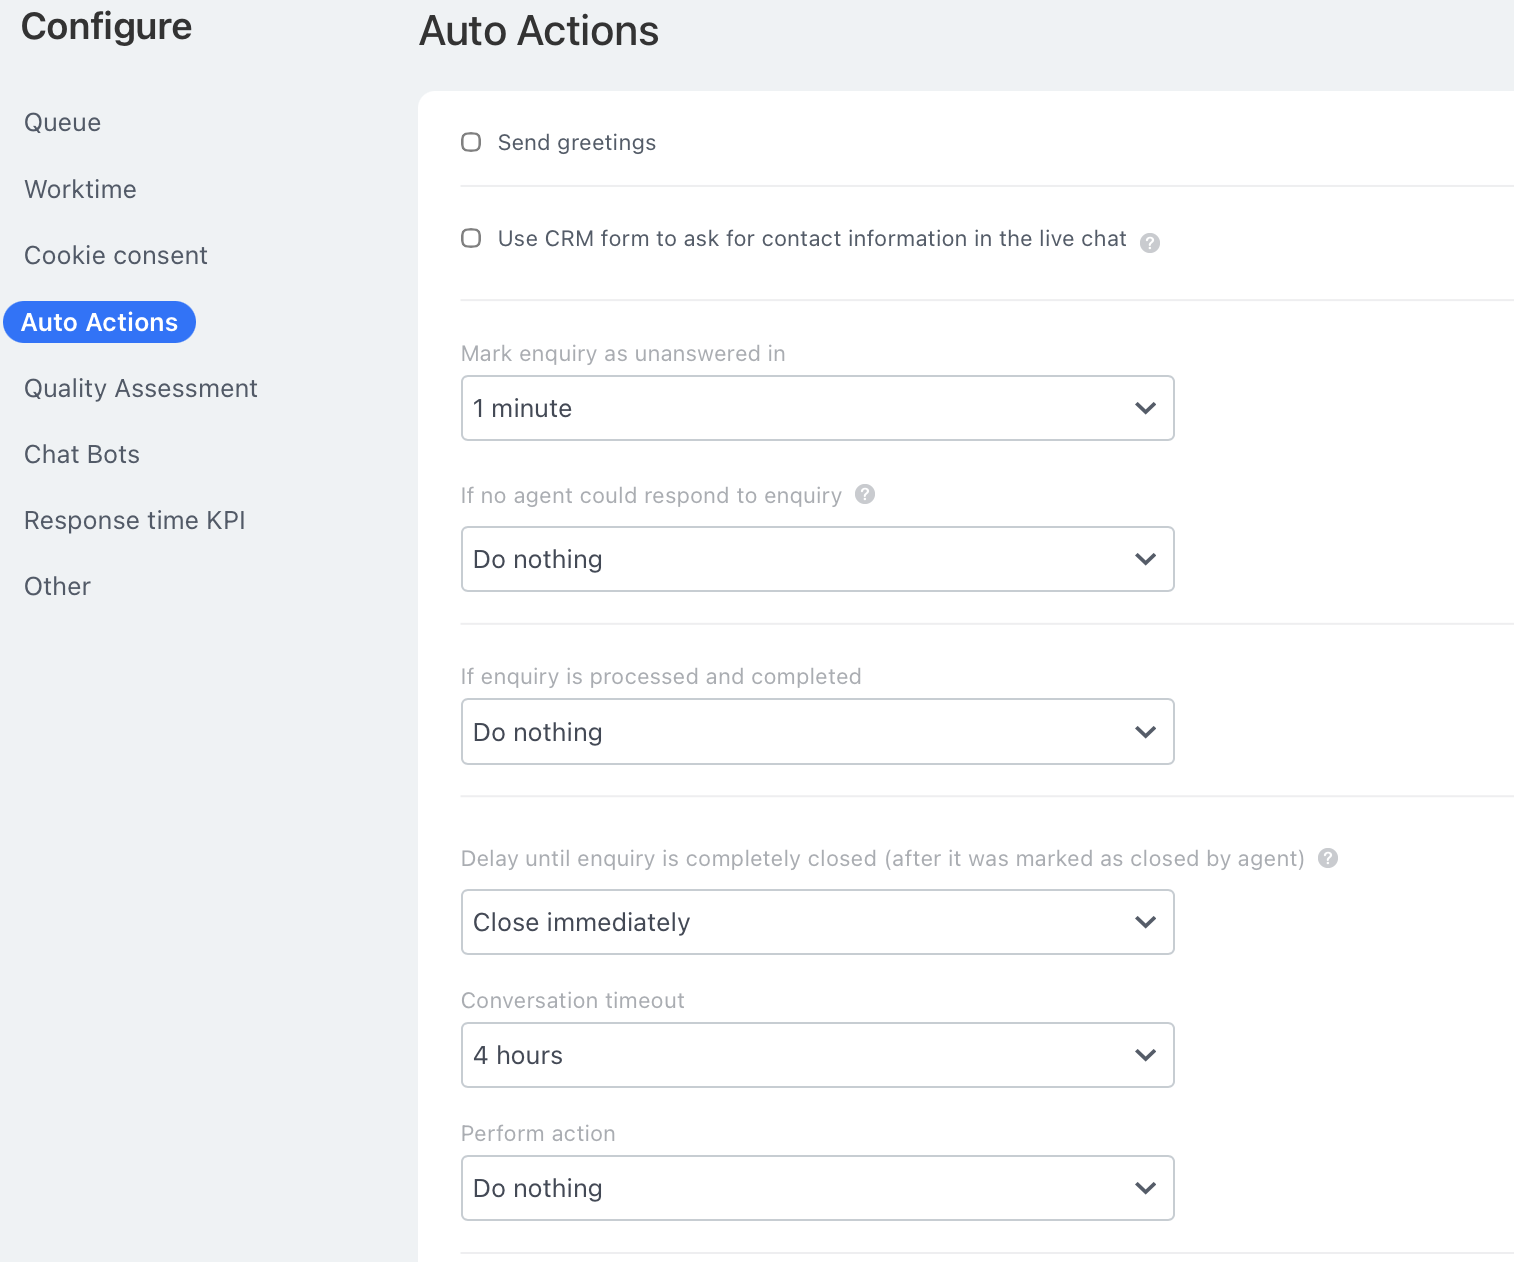Select Cookie consent in sidebar
Screen dimensions: 1514x1262
pyautogui.click(x=116, y=255)
